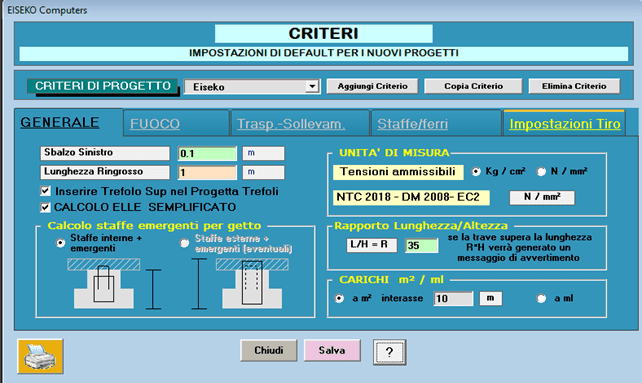642x383 pixels.
Task: Click the Calcolo staffe emergenti per getto heading
Action: (154, 226)
